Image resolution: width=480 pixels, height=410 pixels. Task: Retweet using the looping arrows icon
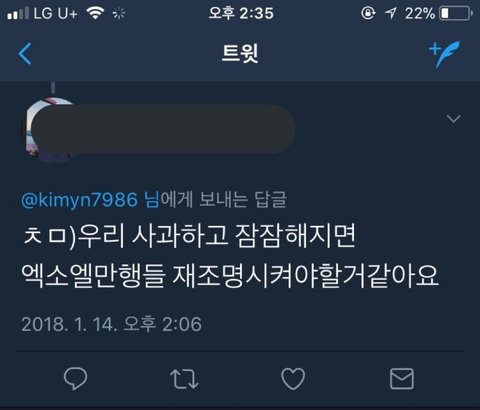(x=184, y=379)
